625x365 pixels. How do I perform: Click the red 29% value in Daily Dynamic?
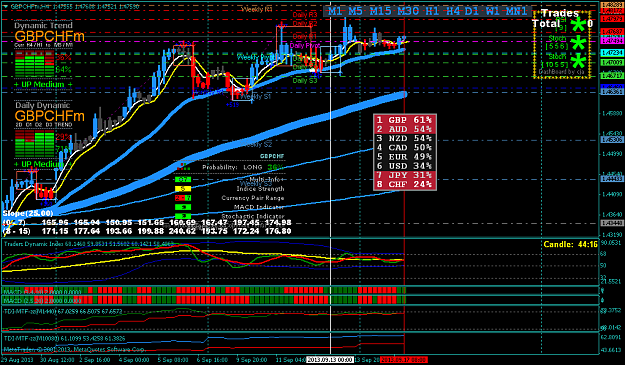tap(63, 137)
